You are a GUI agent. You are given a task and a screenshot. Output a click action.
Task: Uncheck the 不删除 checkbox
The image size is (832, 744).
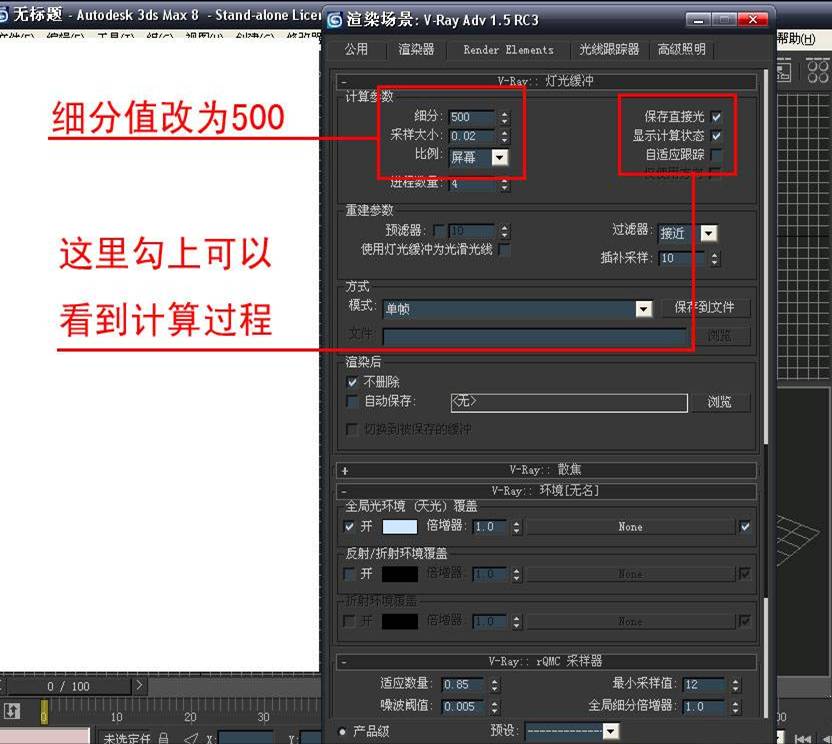(352, 382)
